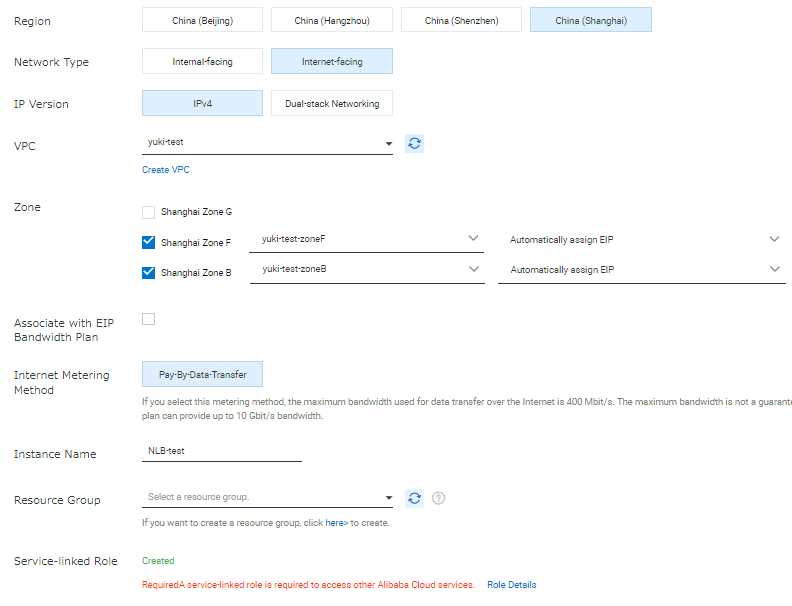Refresh the VPC list
The image size is (792, 606).
(414, 143)
